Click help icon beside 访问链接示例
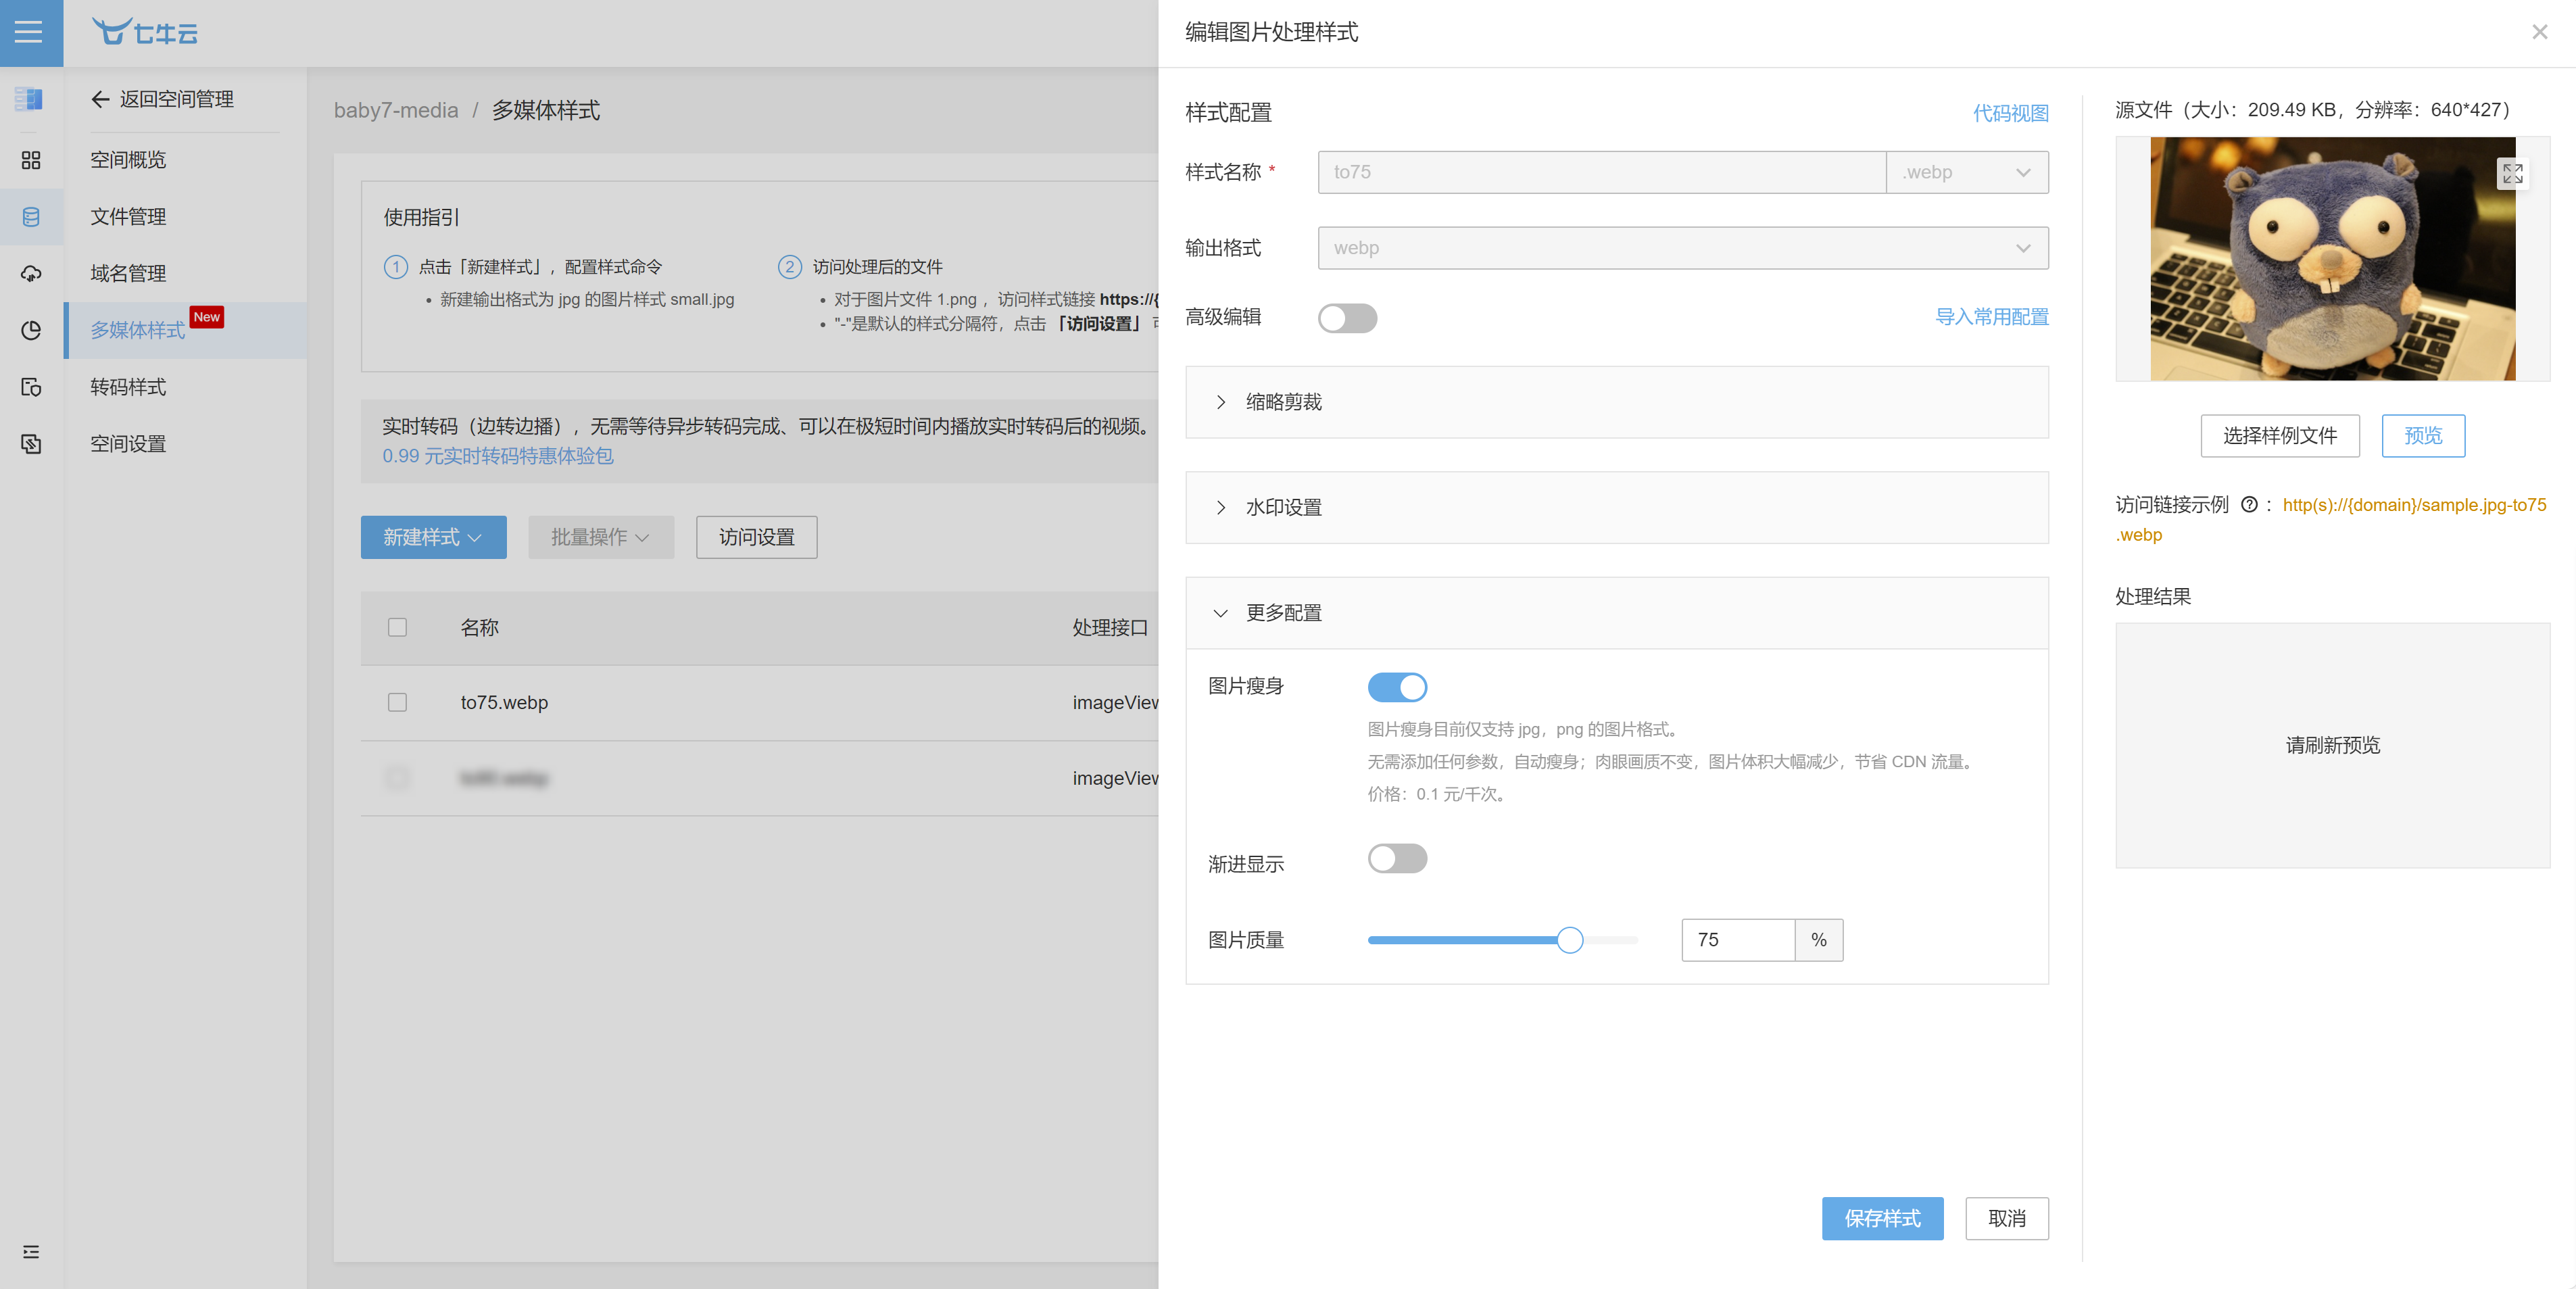Screen dimensions: 2576x1289 pos(2249,505)
